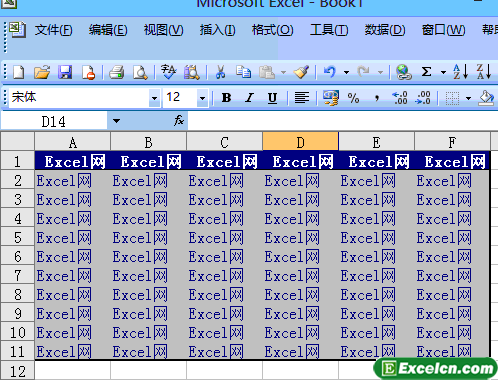Screen dimensions: 498x380
Task: Select row 6 header
Action: [17, 256]
